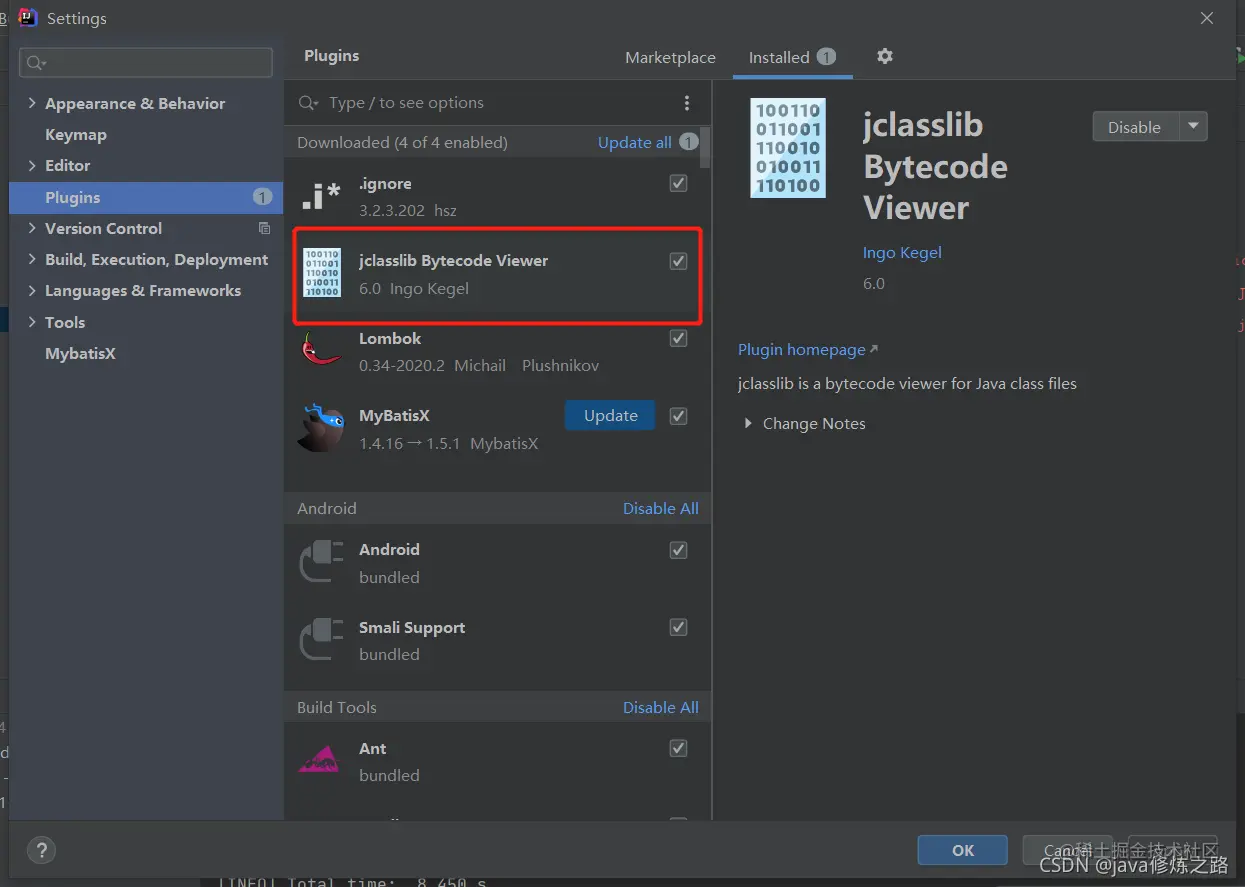Uncheck the jclasslib Bytecode Viewer checkbox

click(678, 261)
